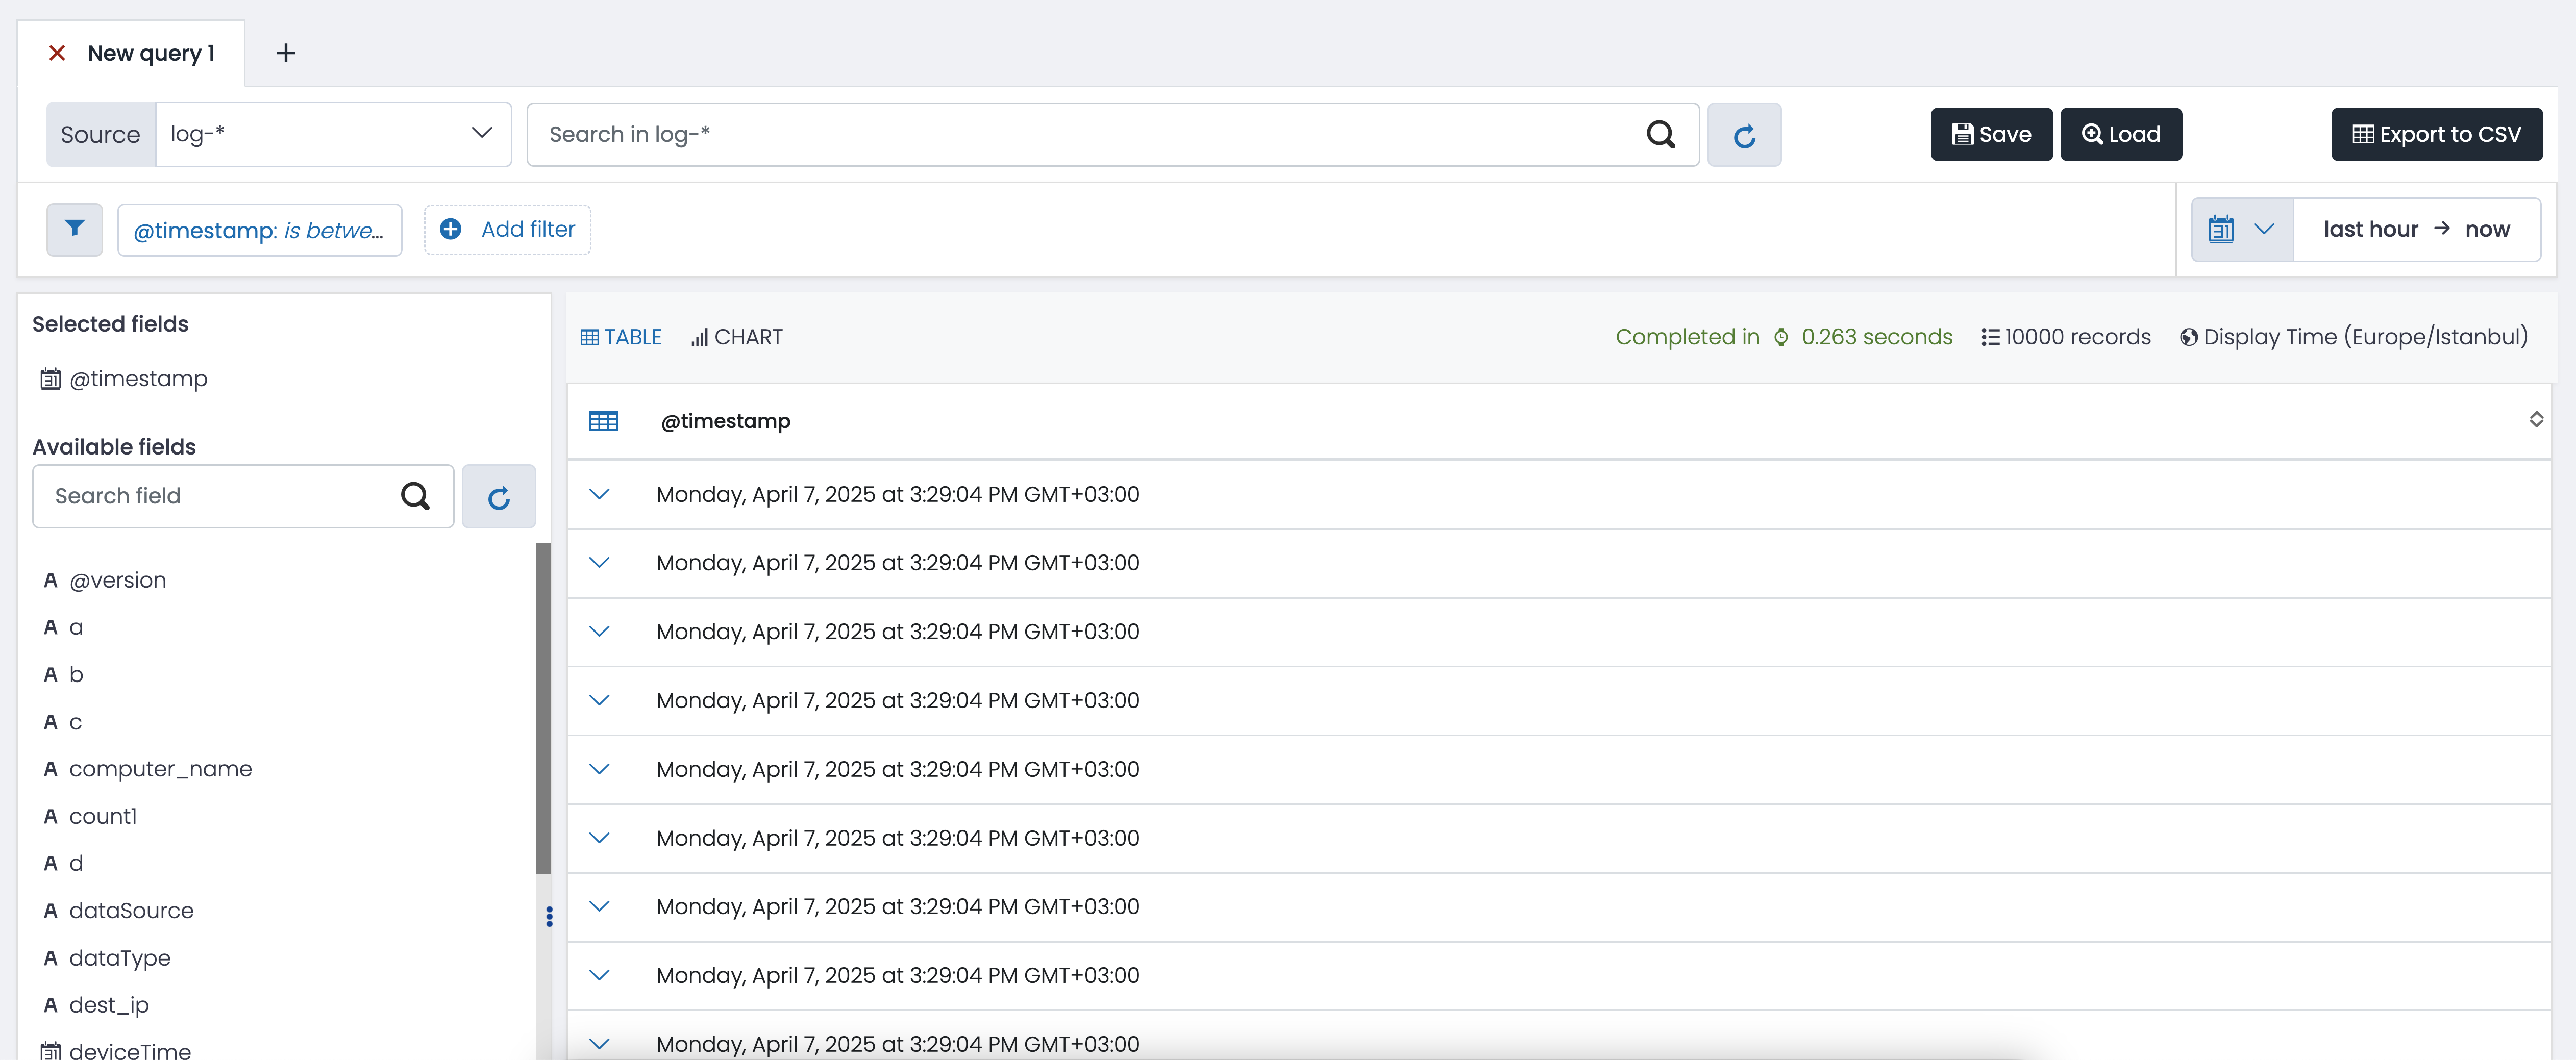
Task: Refresh the query results
Action: 1743,135
